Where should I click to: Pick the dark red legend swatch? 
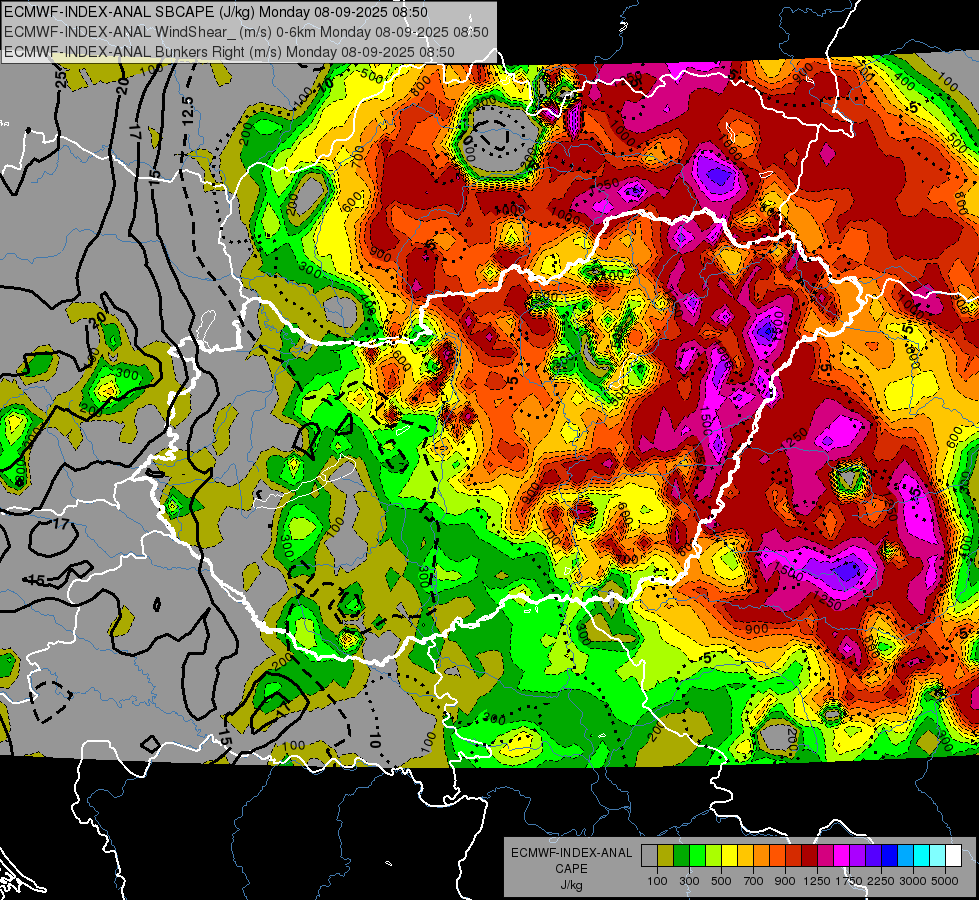(x=810, y=856)
